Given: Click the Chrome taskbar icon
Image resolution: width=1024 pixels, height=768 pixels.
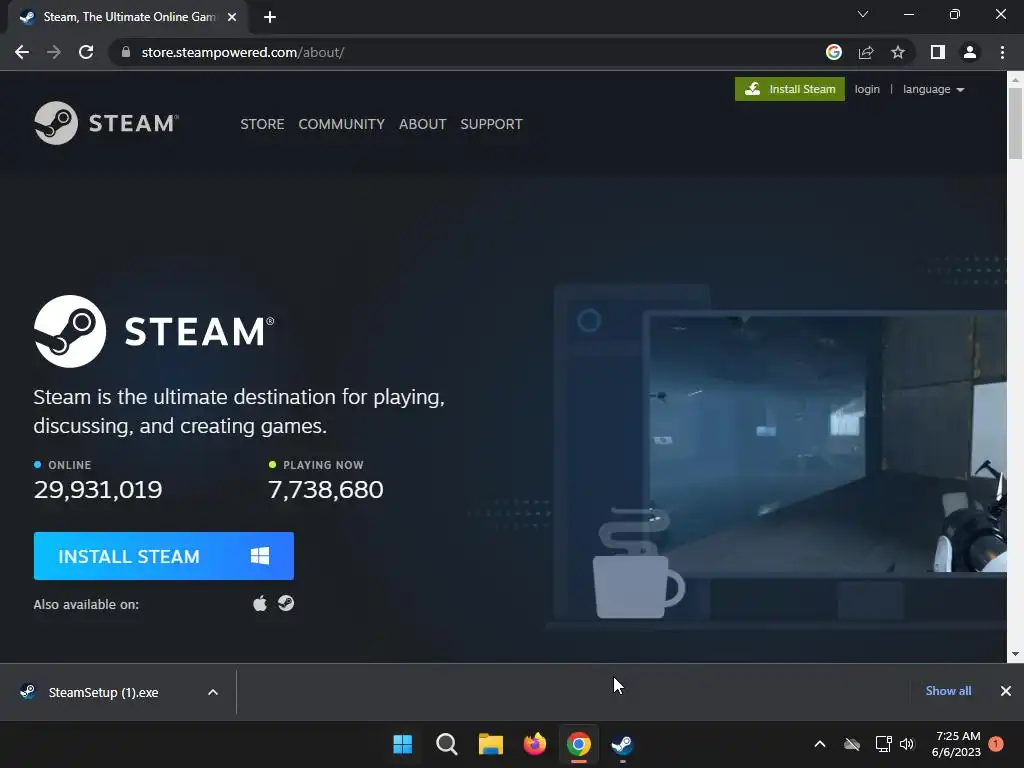Looking at the screenshot, I should click(x=579, y=744).
